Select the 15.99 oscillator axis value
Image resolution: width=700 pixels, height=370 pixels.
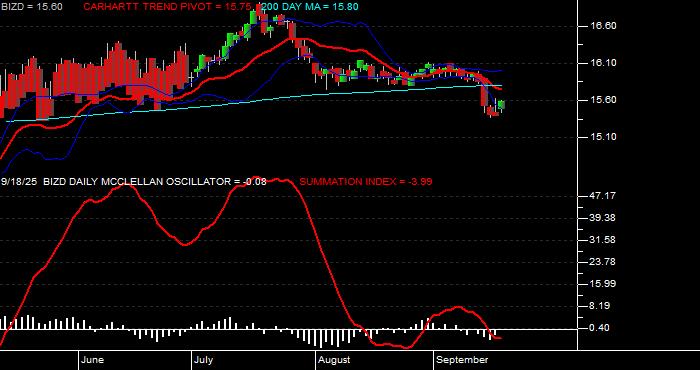pyautogui.click(x=603, y=284)
